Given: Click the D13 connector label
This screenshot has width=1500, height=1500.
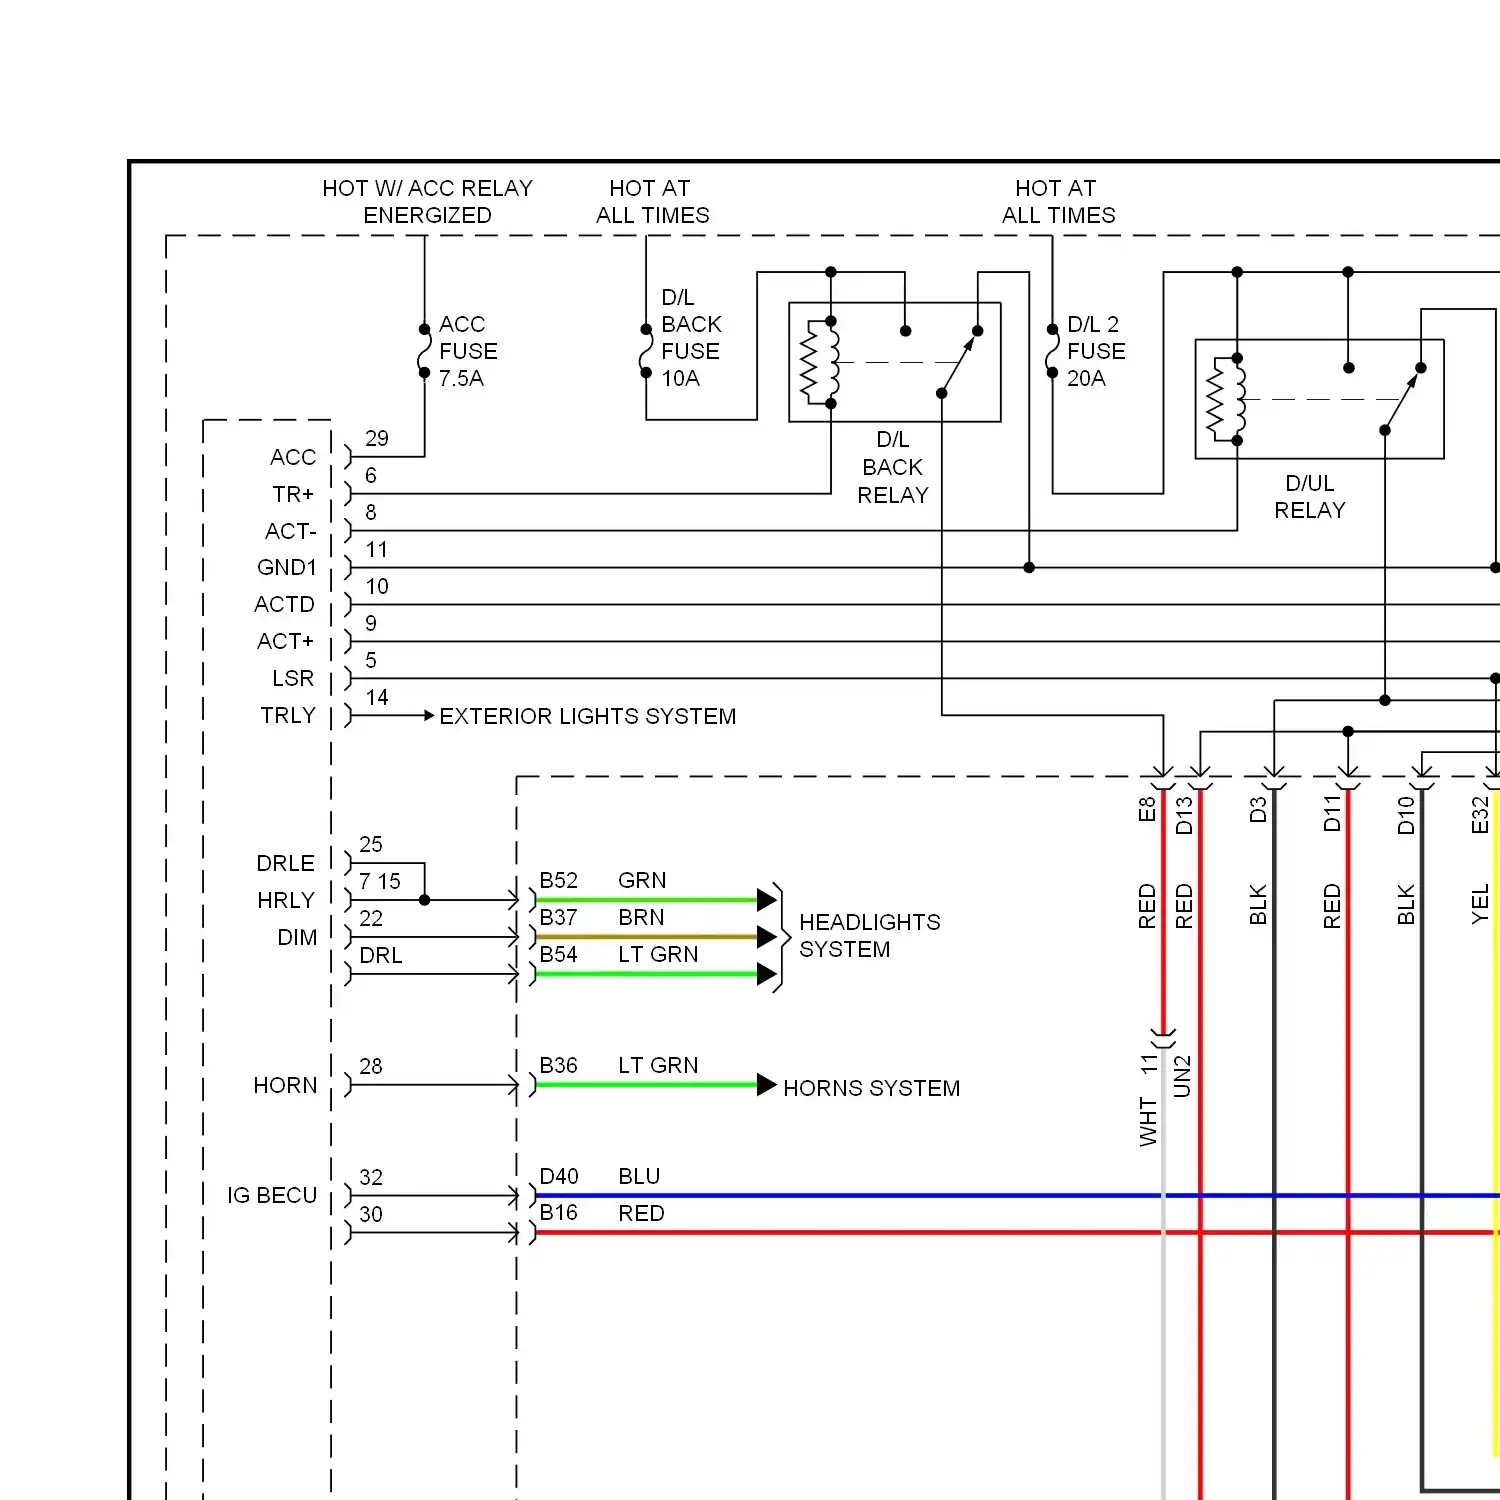Looking at the screenshot, I should [x=1184, y=815].
